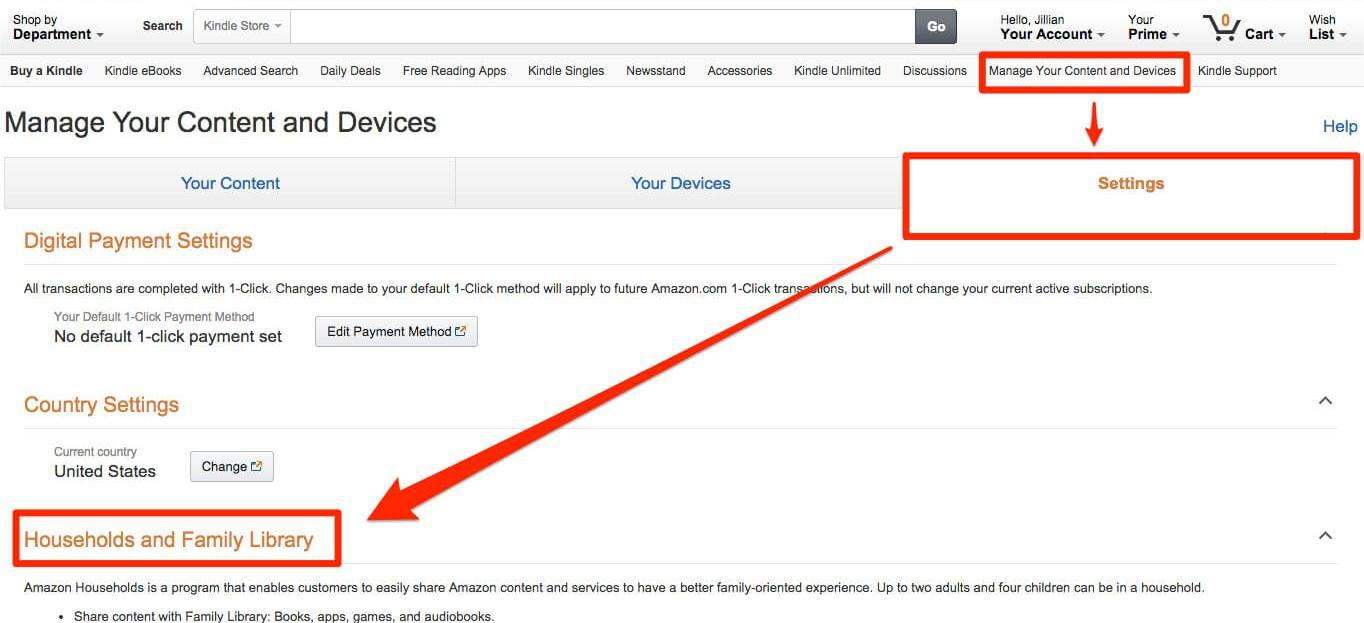Collapse the Country Settings section chevron
Screen dimensions: 1364x623
click(1325, 401)
